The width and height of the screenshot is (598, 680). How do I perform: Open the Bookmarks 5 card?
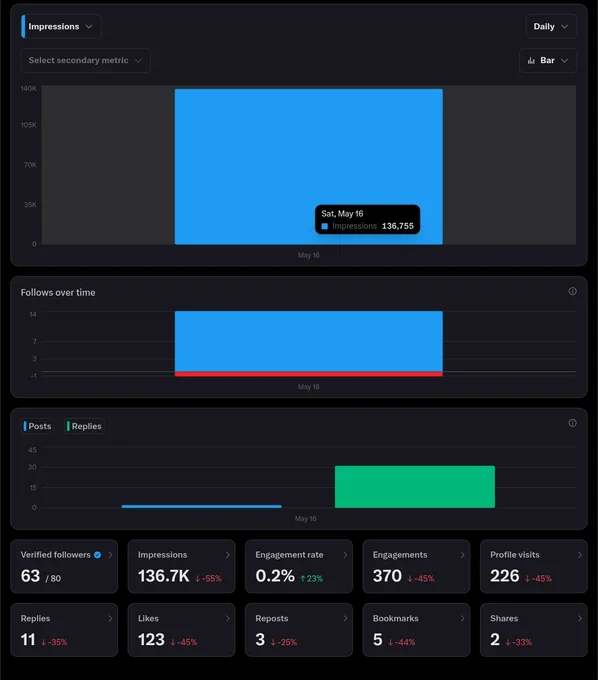pyautogui.click(x=416, y=630)
